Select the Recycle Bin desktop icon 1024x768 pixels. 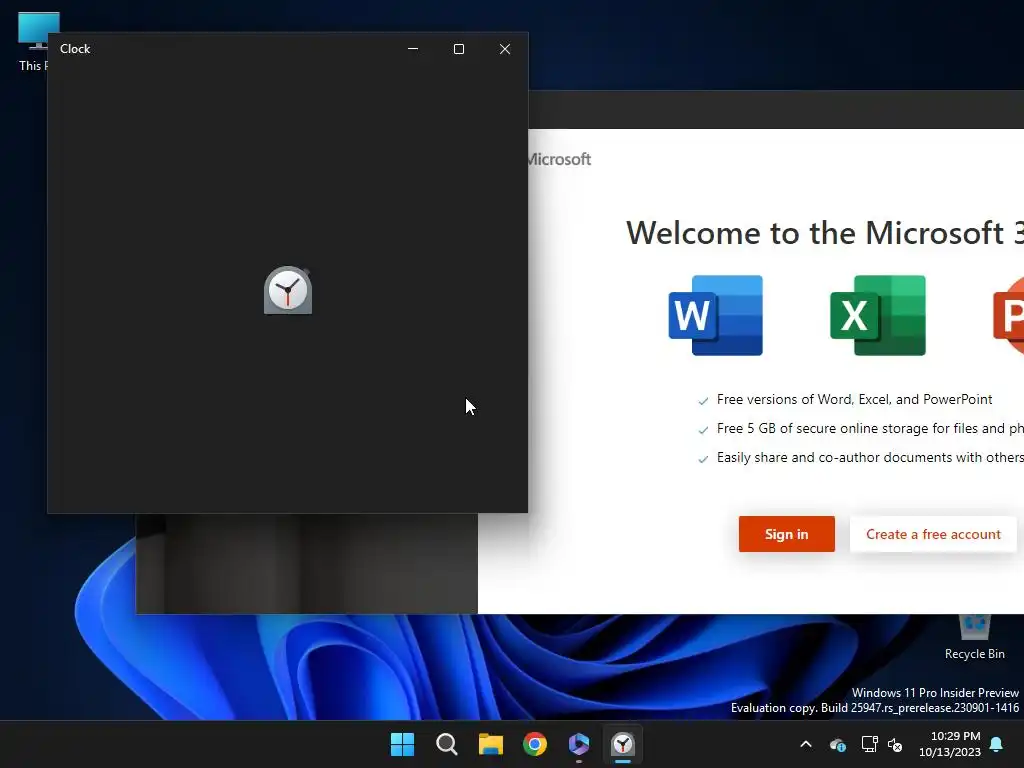pos(974,637)
